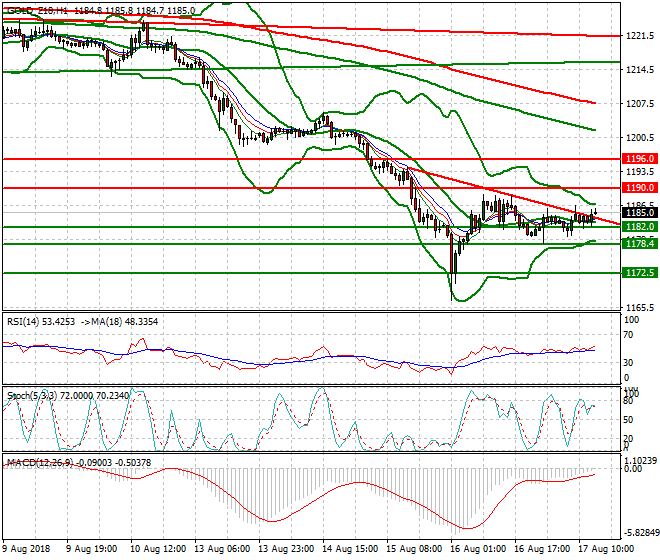The image size is (660, 560).
Task: Click the 9 Aug 2018 date label
Action: click(x=26, y=549)
